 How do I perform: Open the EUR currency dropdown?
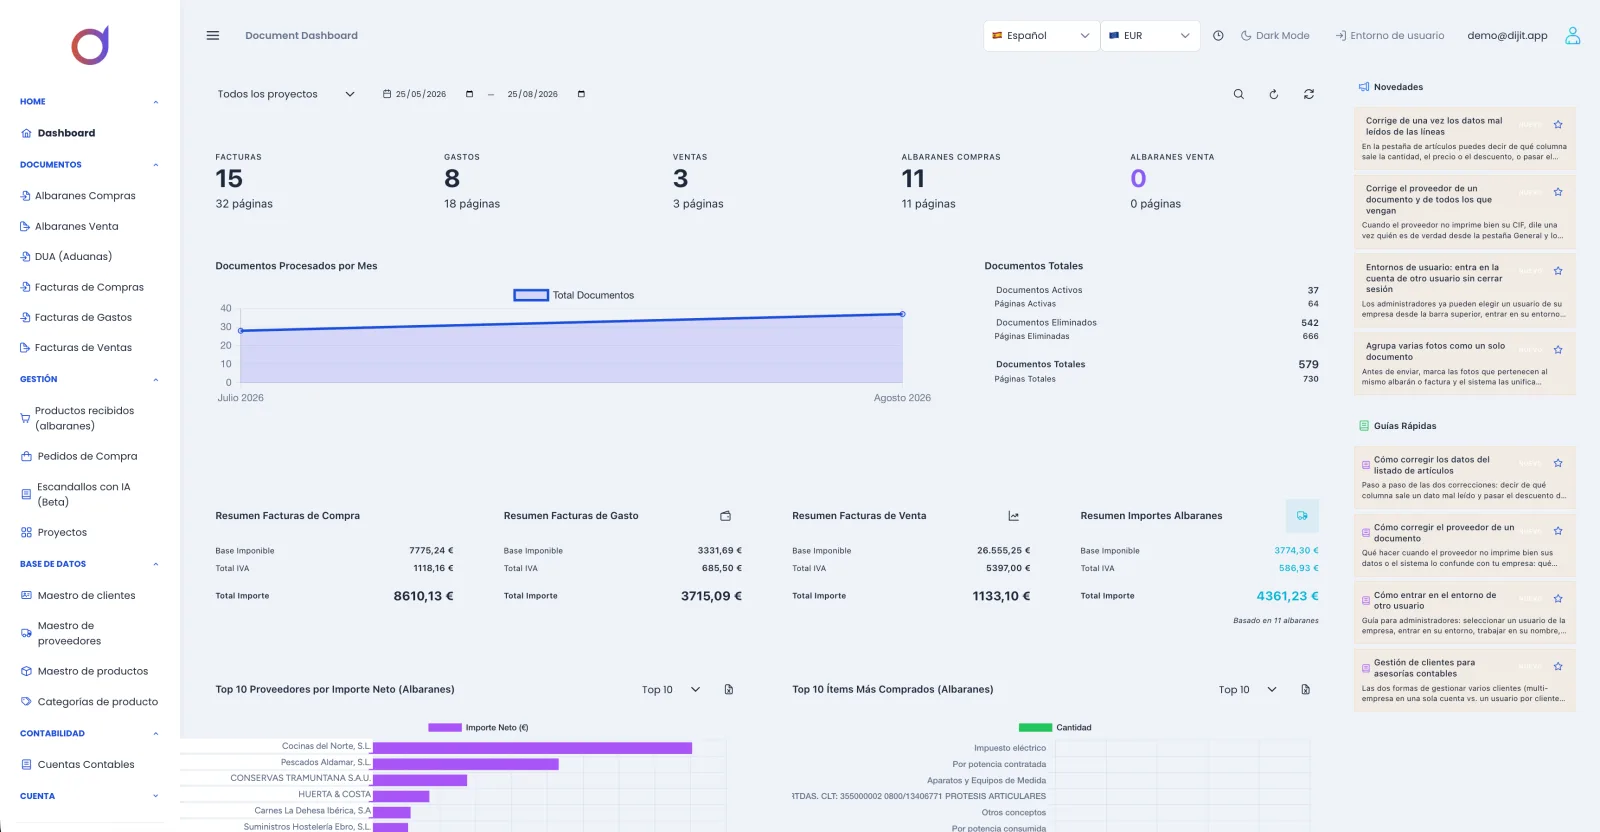(1150, 35)
